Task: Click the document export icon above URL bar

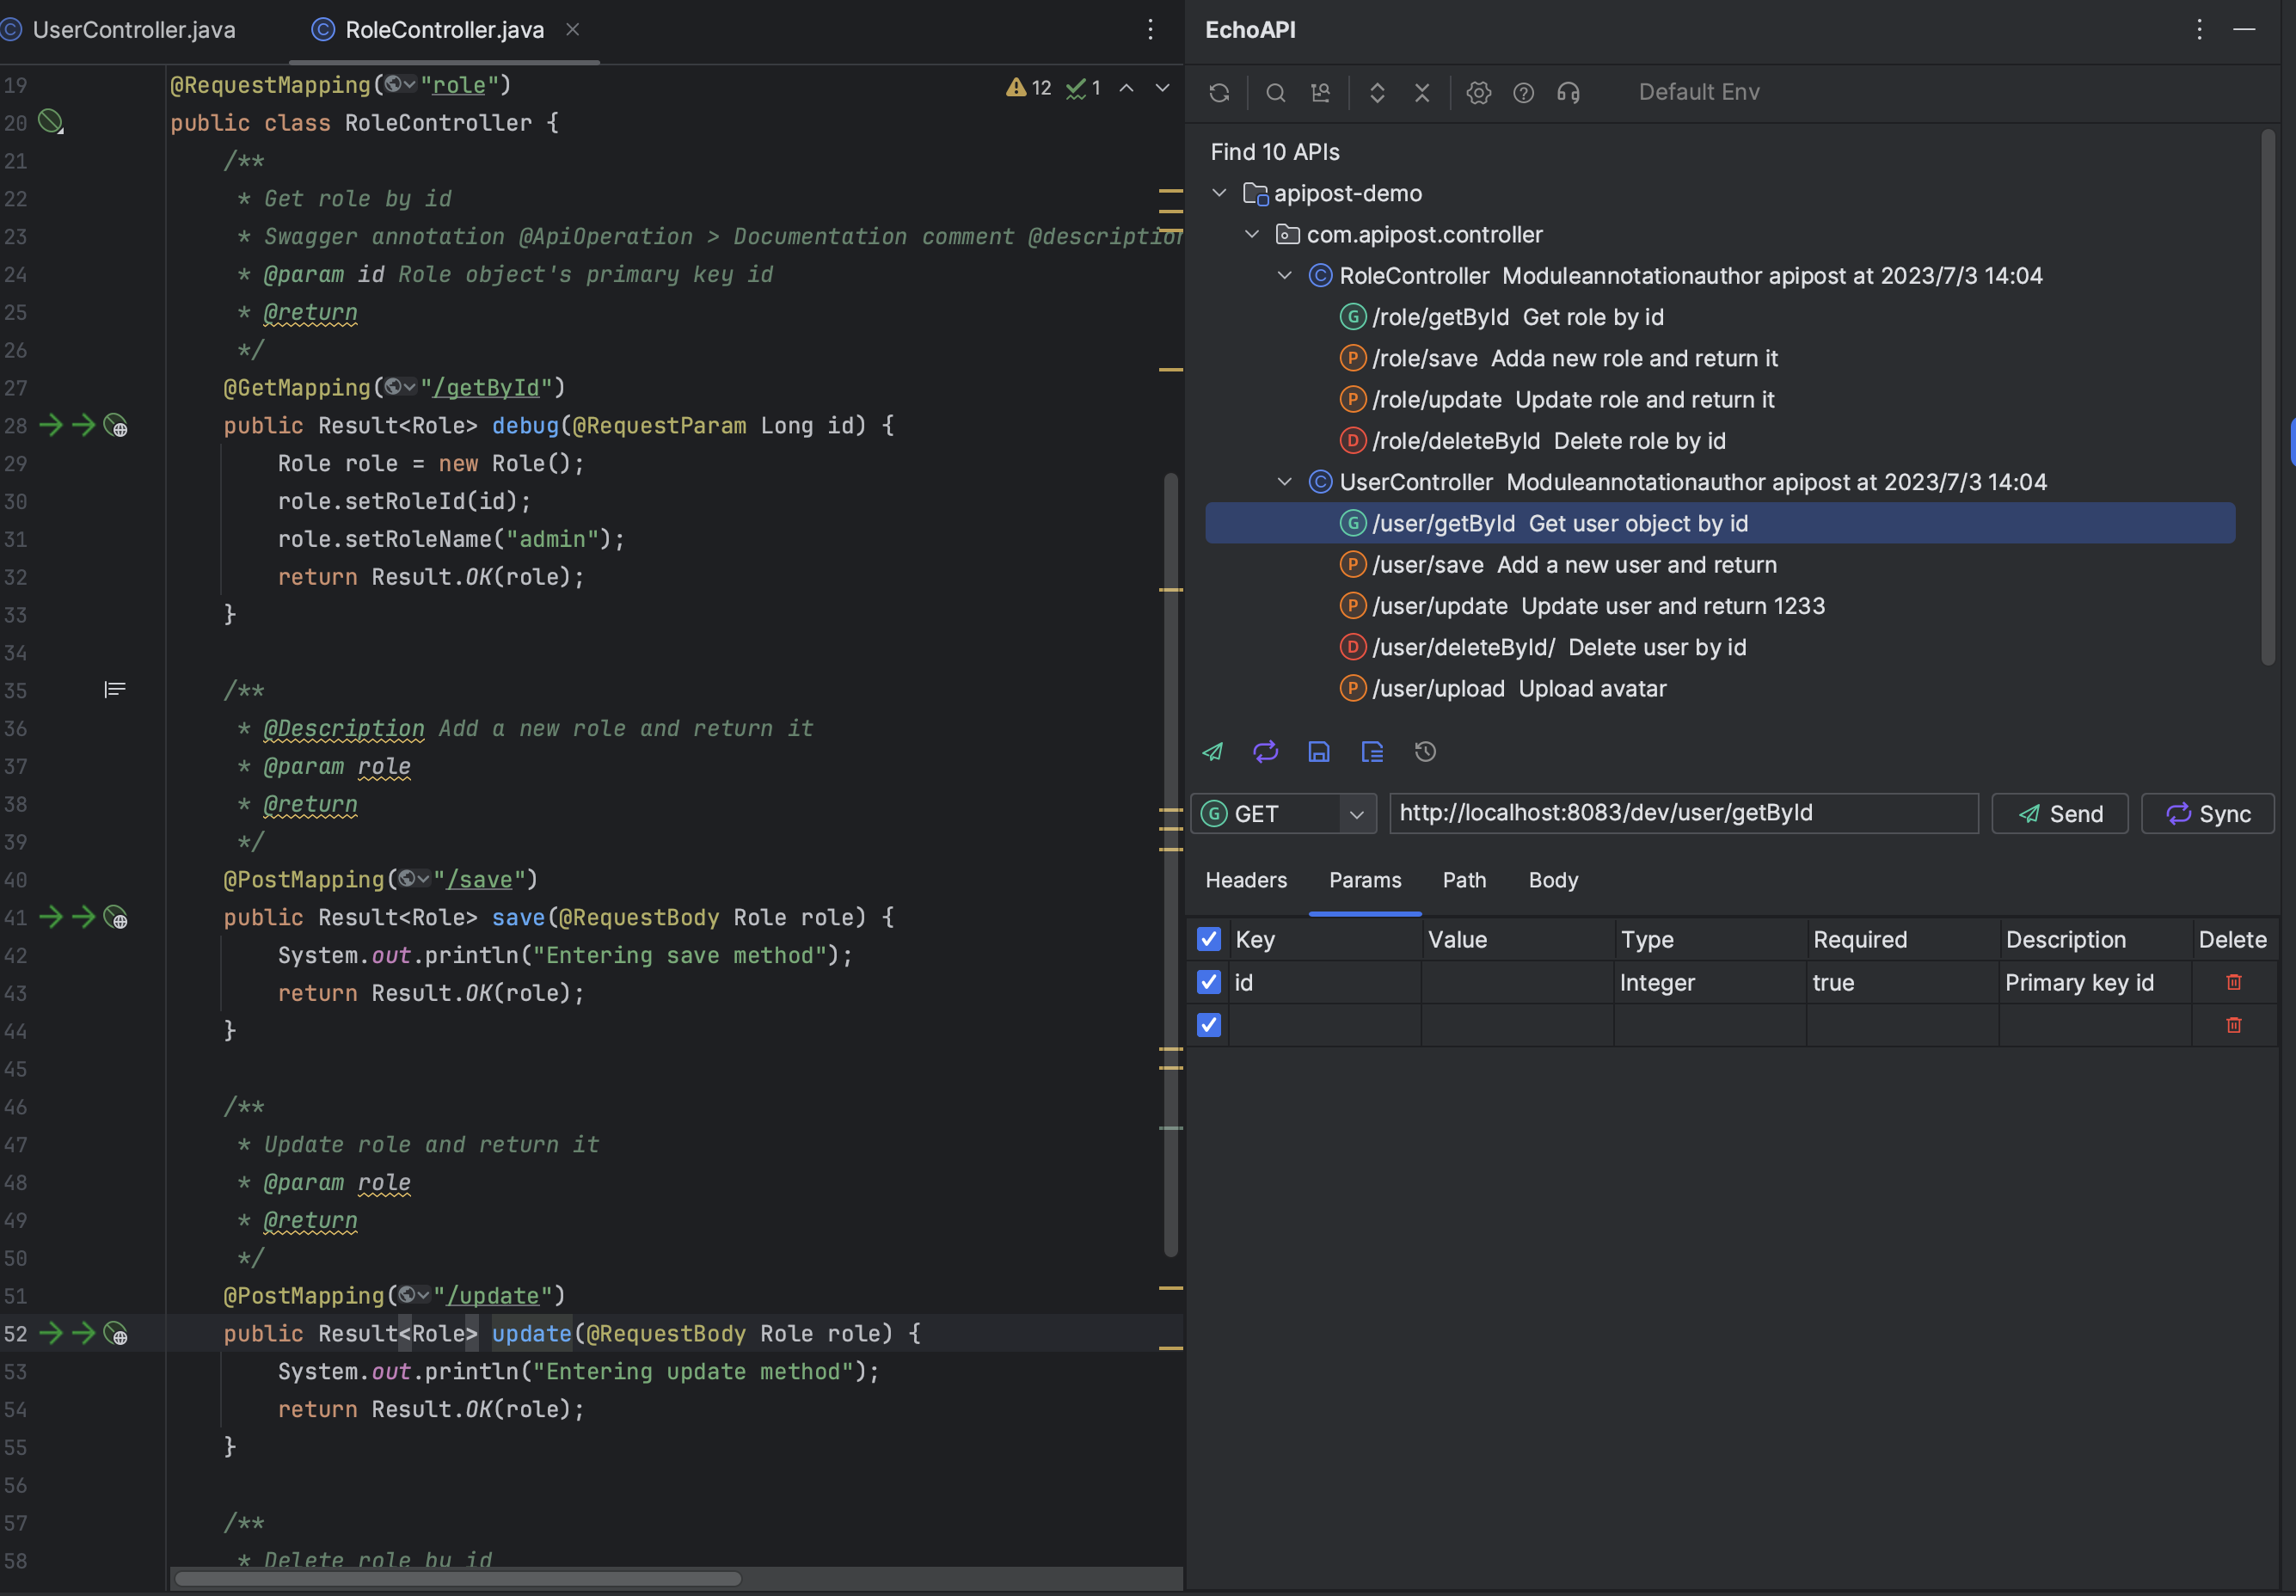Action: pyautogui.click(x=1372, y=752)
